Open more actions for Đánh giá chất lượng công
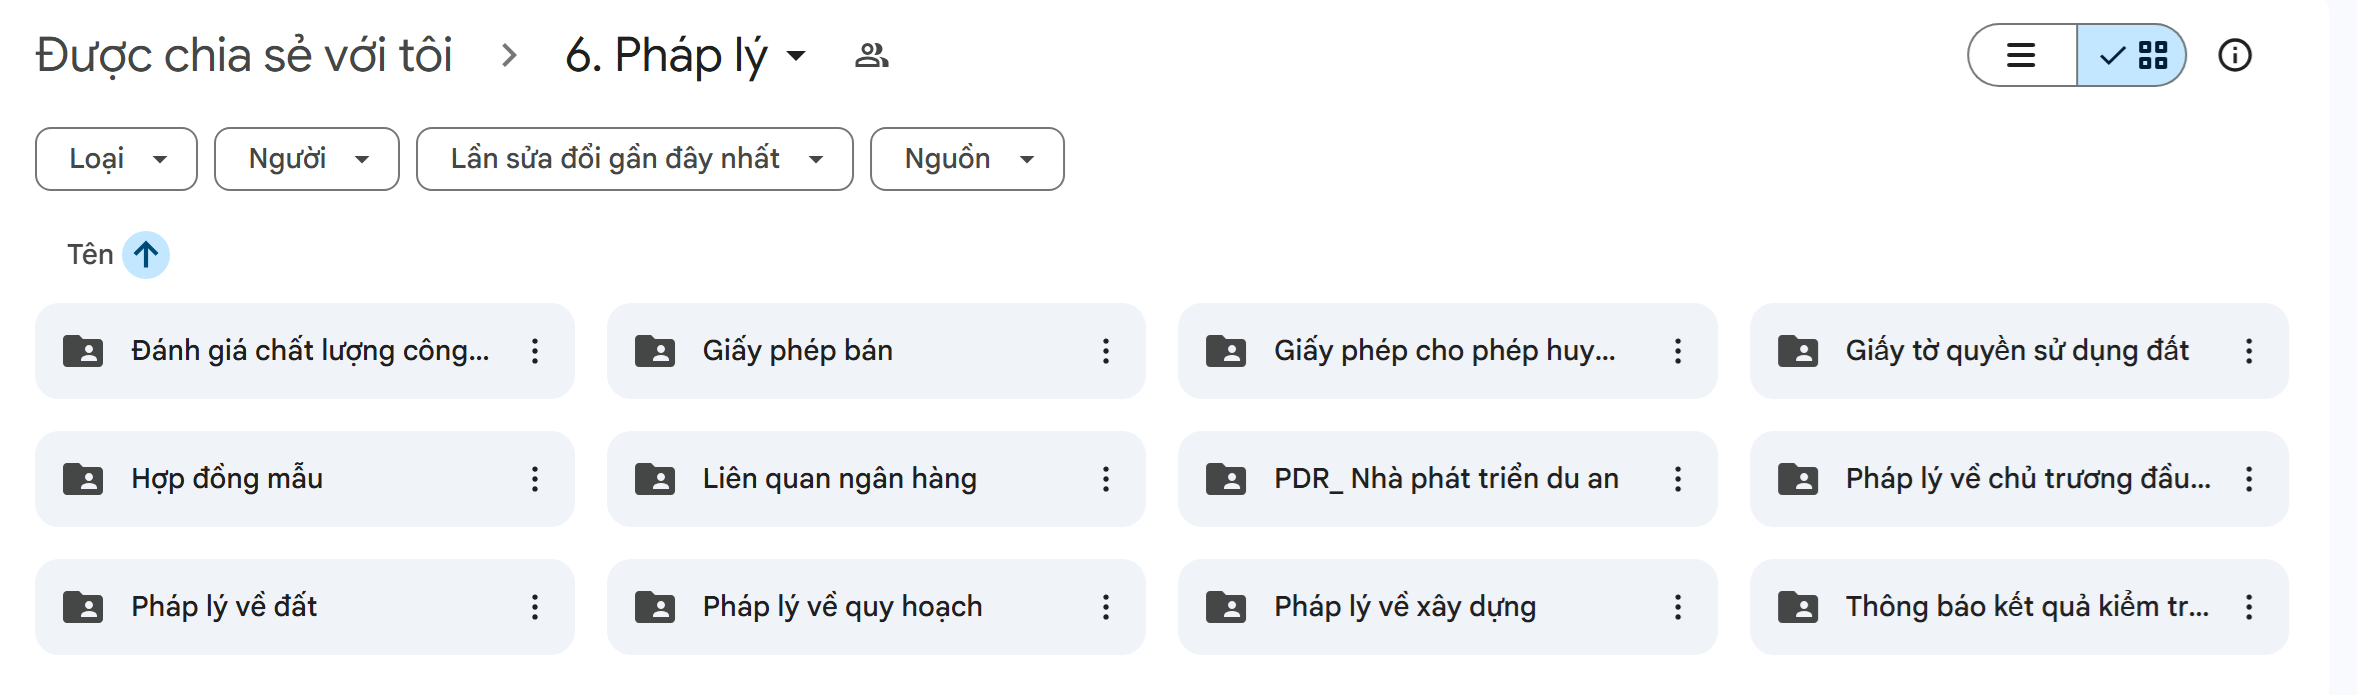This screenshot has height=695, width=2357. click(535, 351)
